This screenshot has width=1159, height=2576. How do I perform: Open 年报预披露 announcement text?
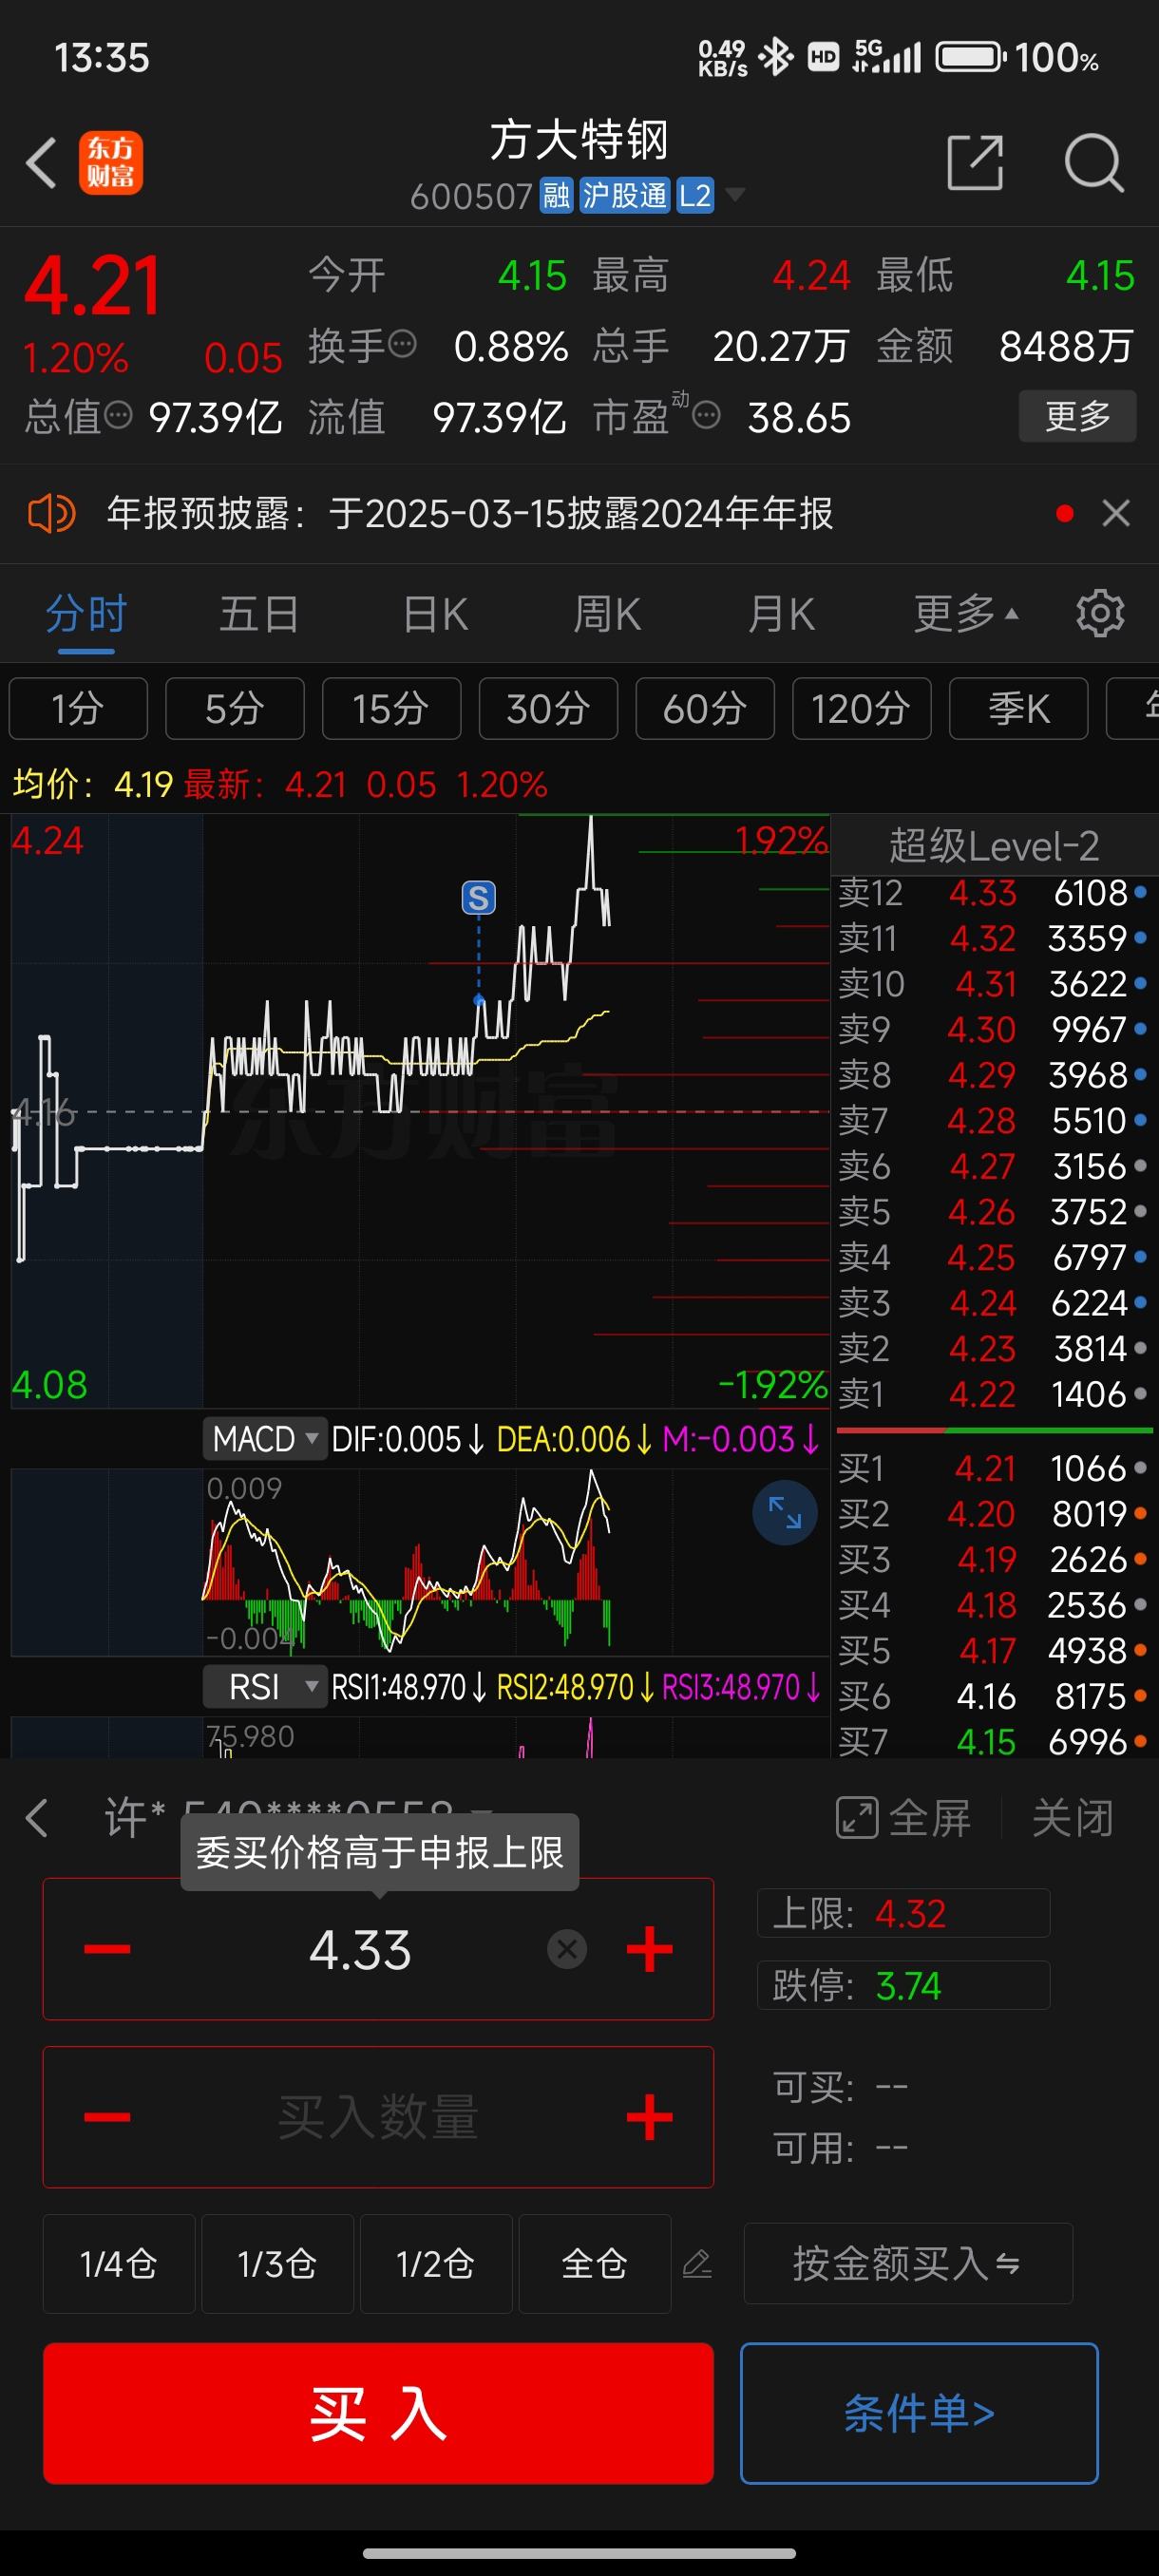tap(470, 514)
